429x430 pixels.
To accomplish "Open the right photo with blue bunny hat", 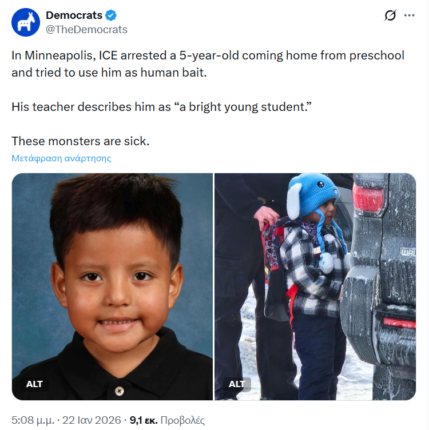I will click(315, 286).
